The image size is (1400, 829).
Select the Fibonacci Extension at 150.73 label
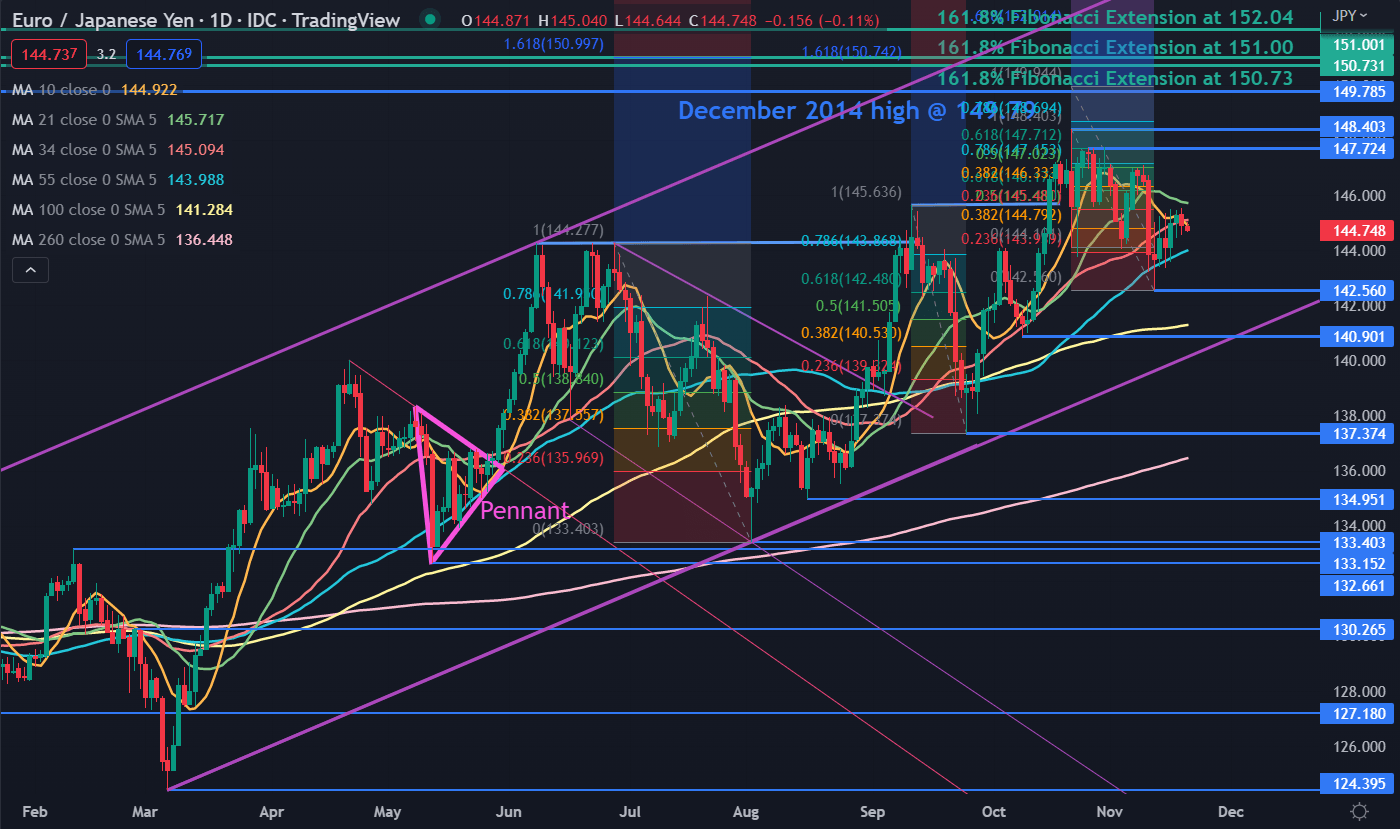pyautogui.click(x=1115, y=78)
